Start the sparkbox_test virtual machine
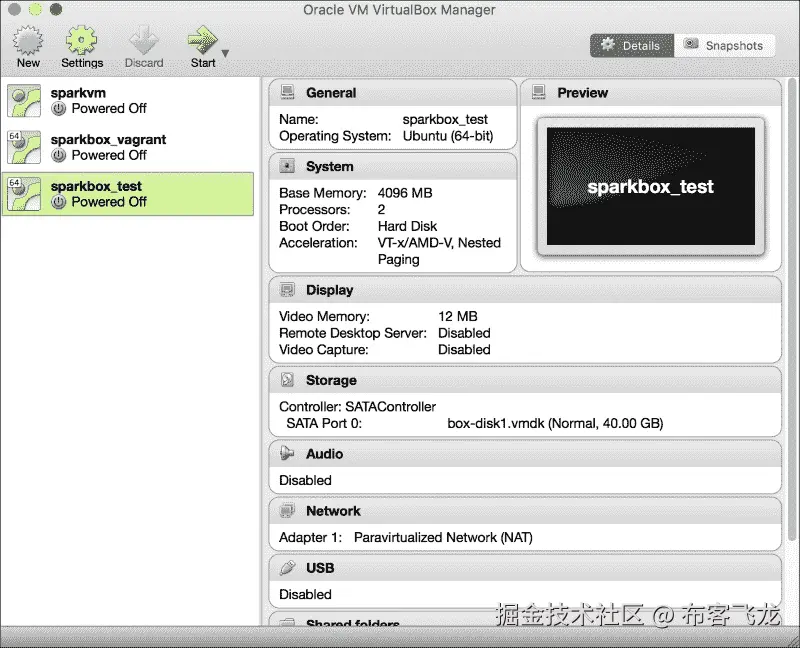This screenshot has height=648, width=800. tap(200, 40)
